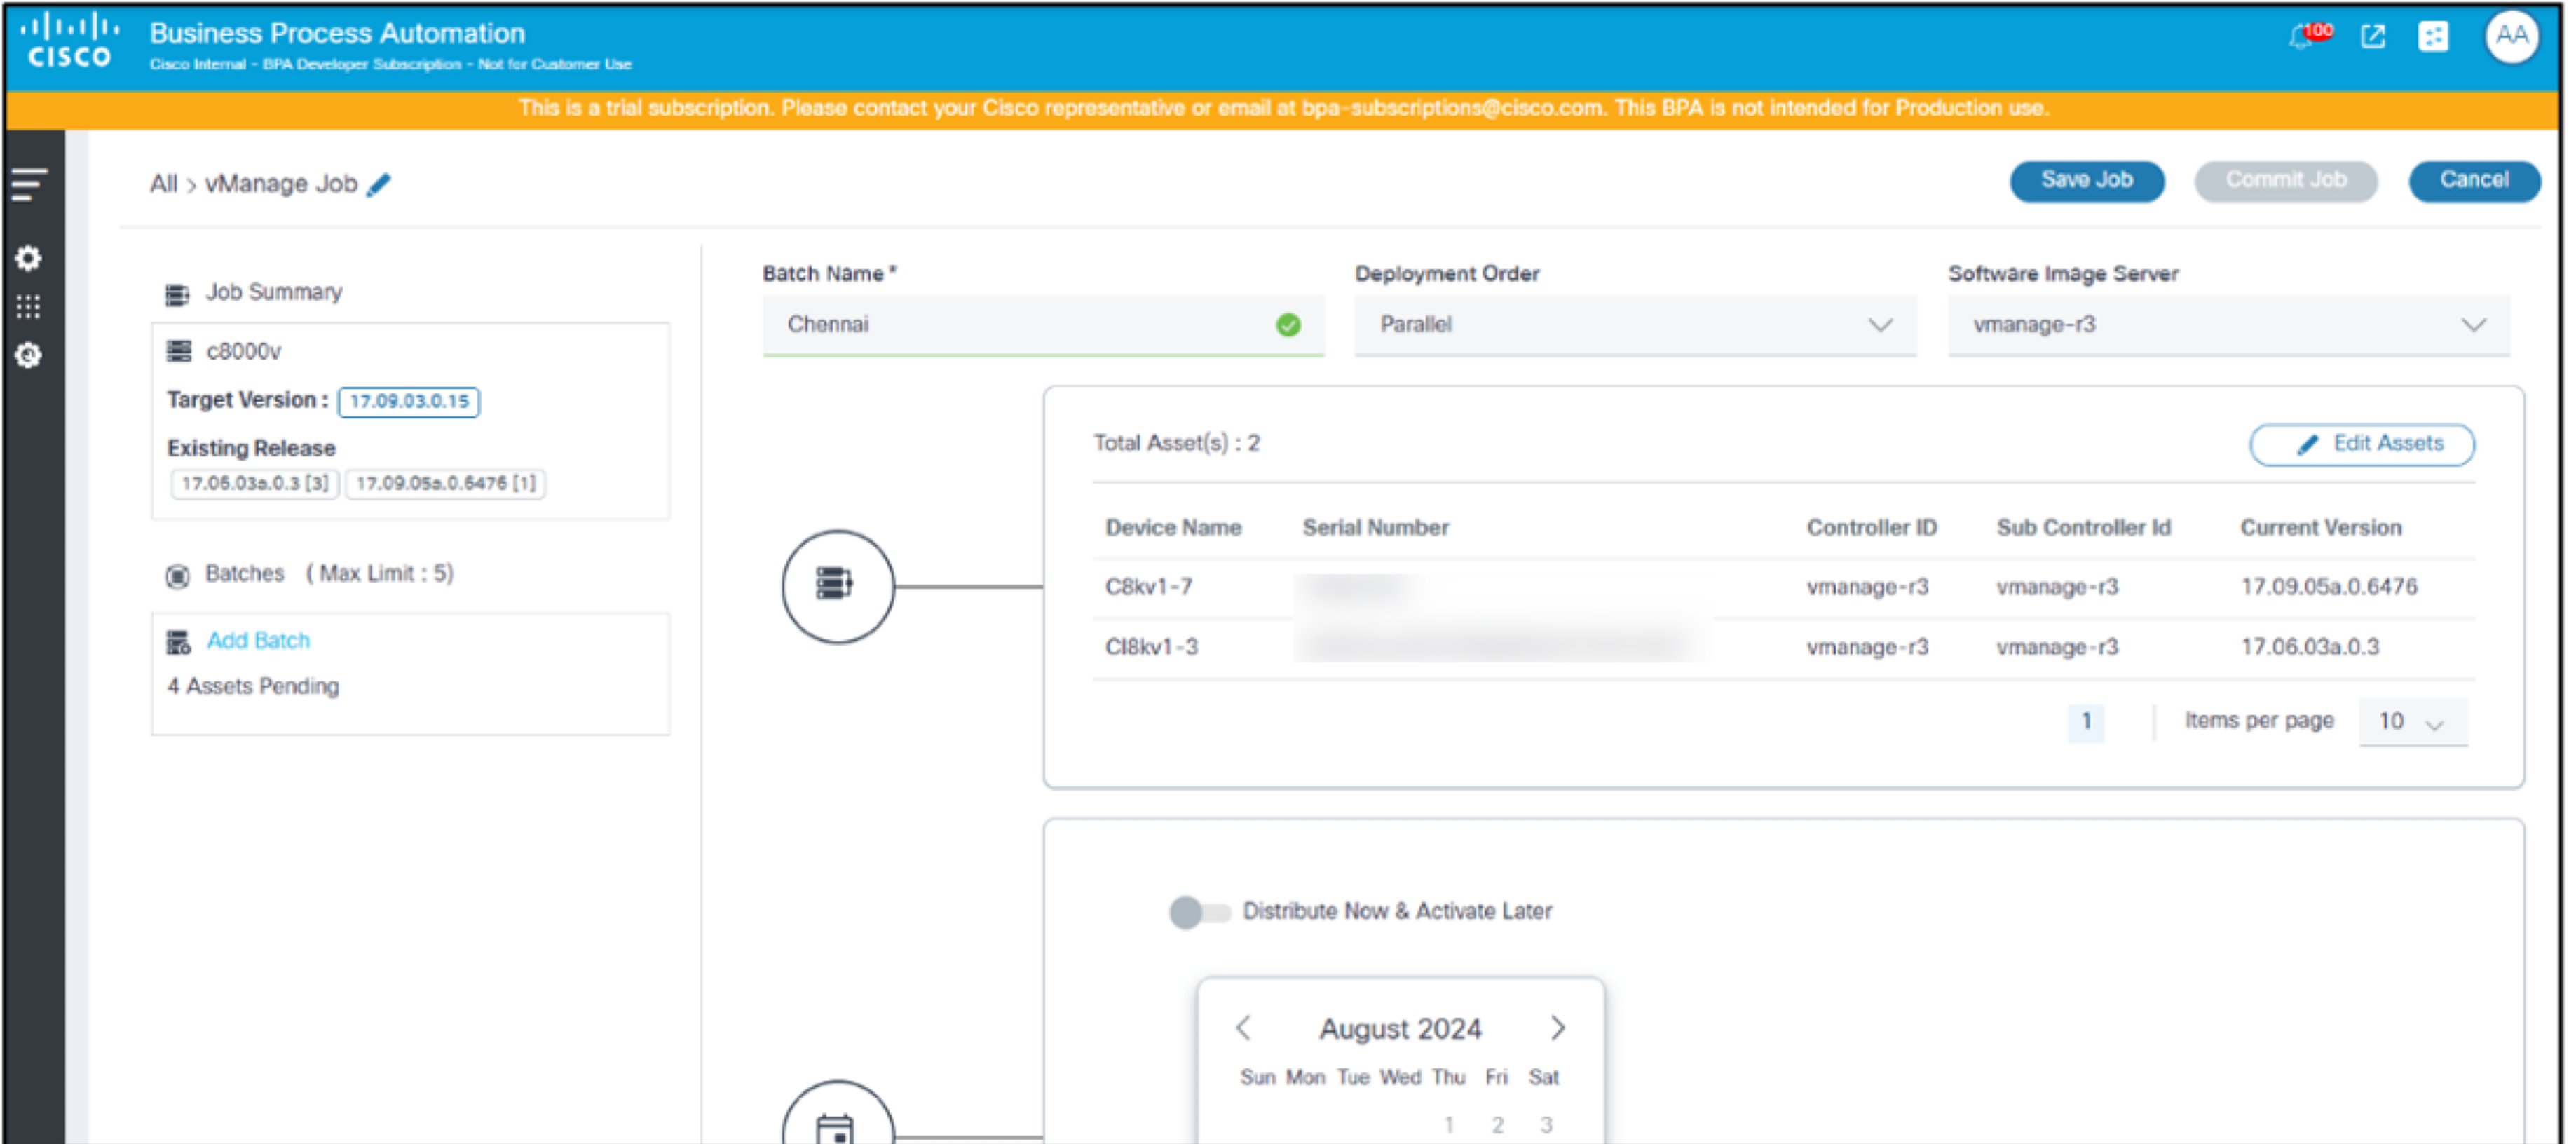
Task: Navigate to All in breadcrumb
Action: pyautogui.click(x=163, y=184)
